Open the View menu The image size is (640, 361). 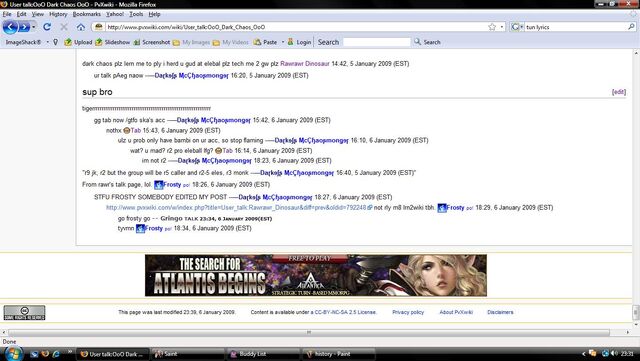38,14
